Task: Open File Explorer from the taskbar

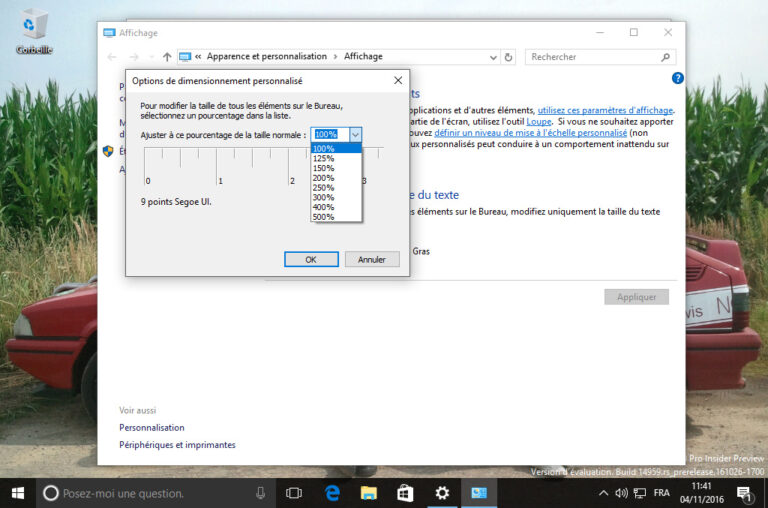Action: click(x=368, y=493)
